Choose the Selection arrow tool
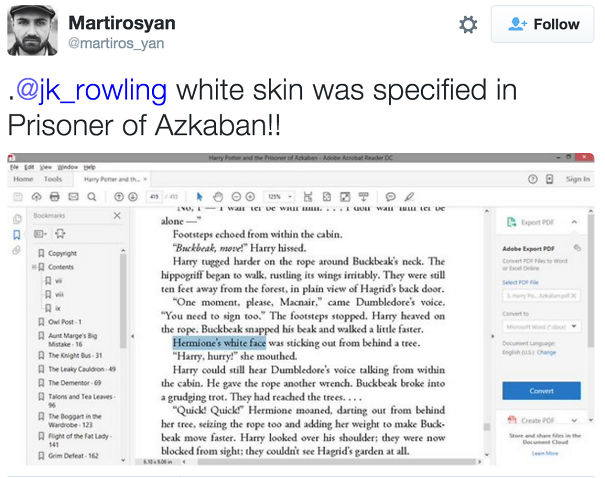 pos(199,197)
